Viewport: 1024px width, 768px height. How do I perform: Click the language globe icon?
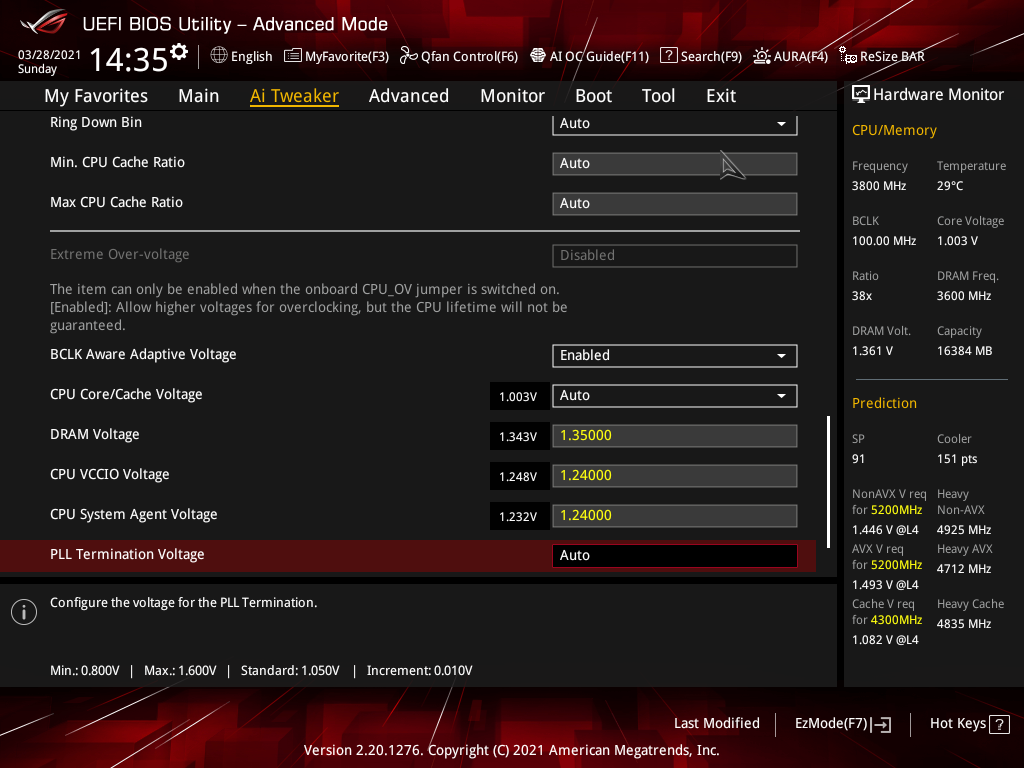[219, 56]
